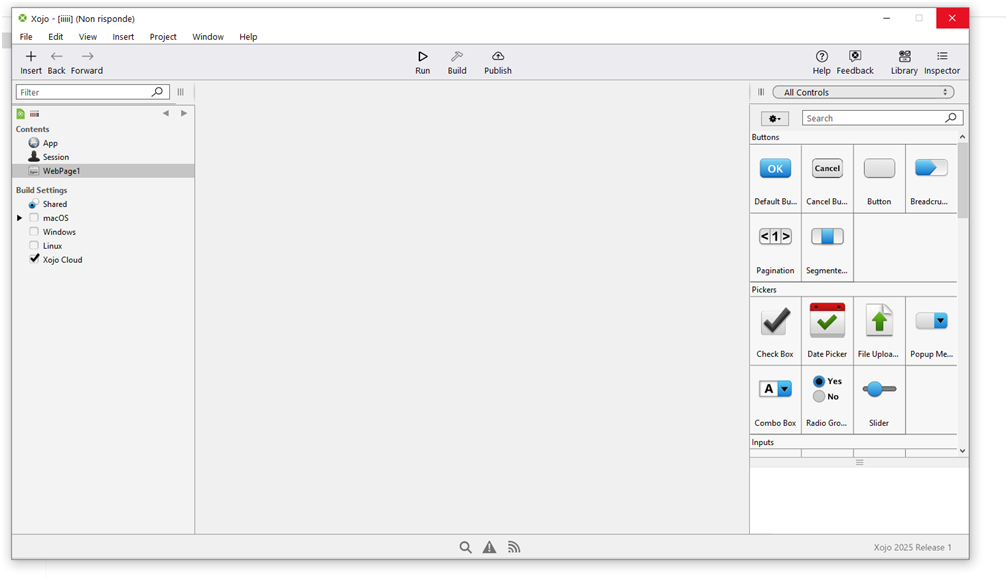Pick the Check Box control from library
The image size is (1008, 581).
click(x=775, y=330)
